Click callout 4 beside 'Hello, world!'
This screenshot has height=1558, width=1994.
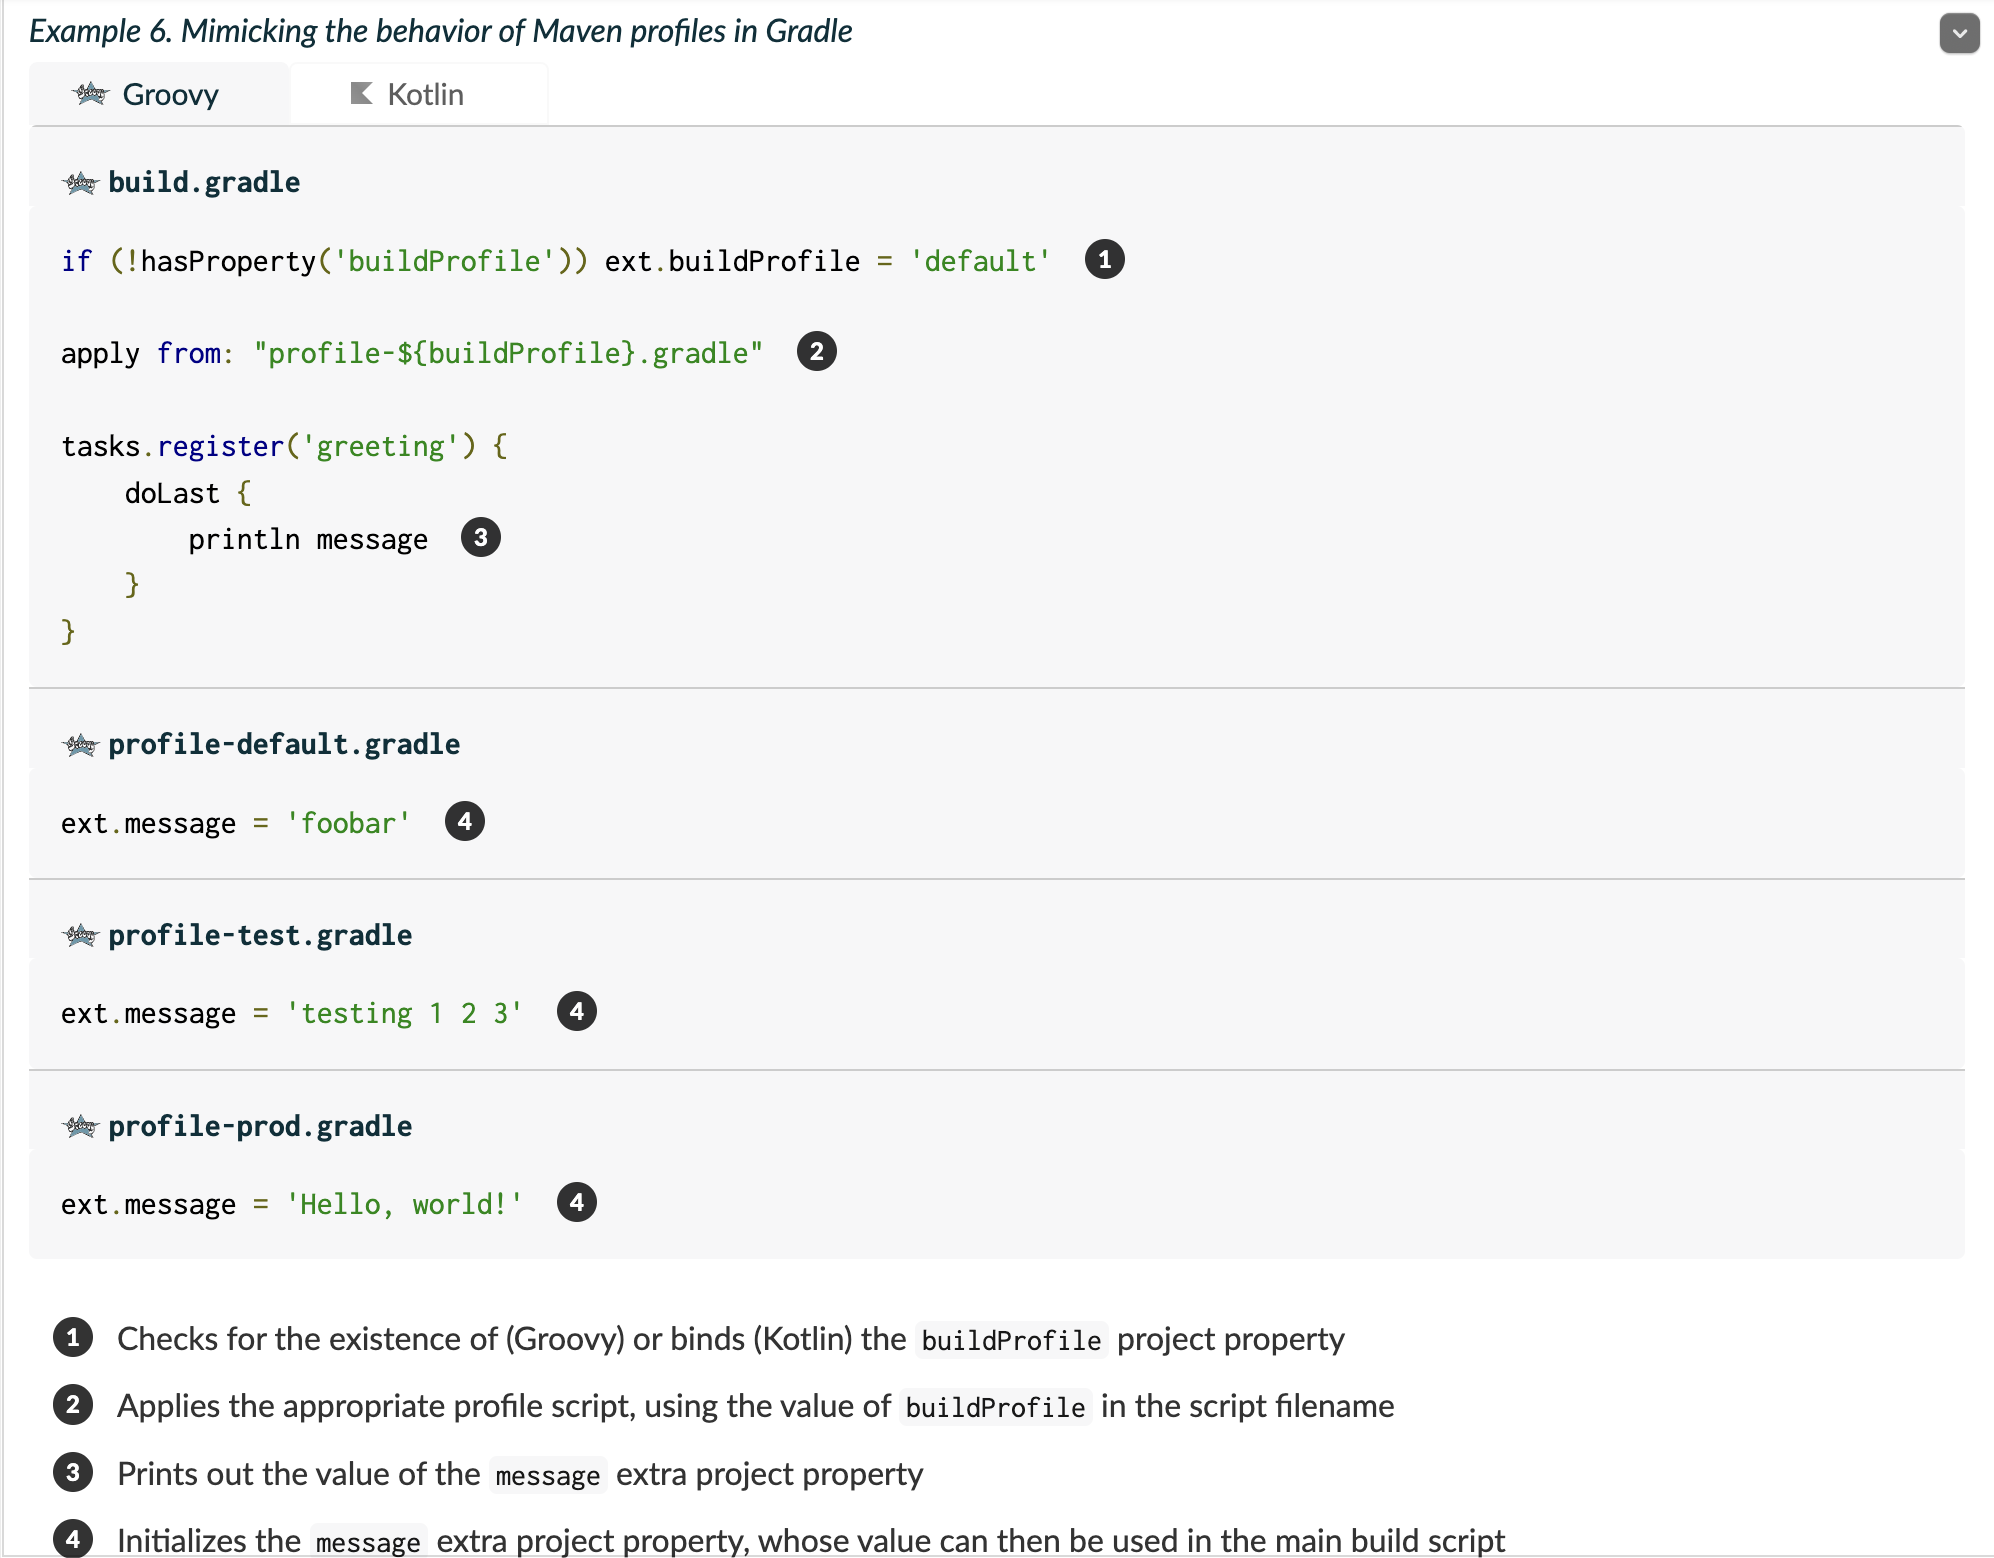point(576,1203)
